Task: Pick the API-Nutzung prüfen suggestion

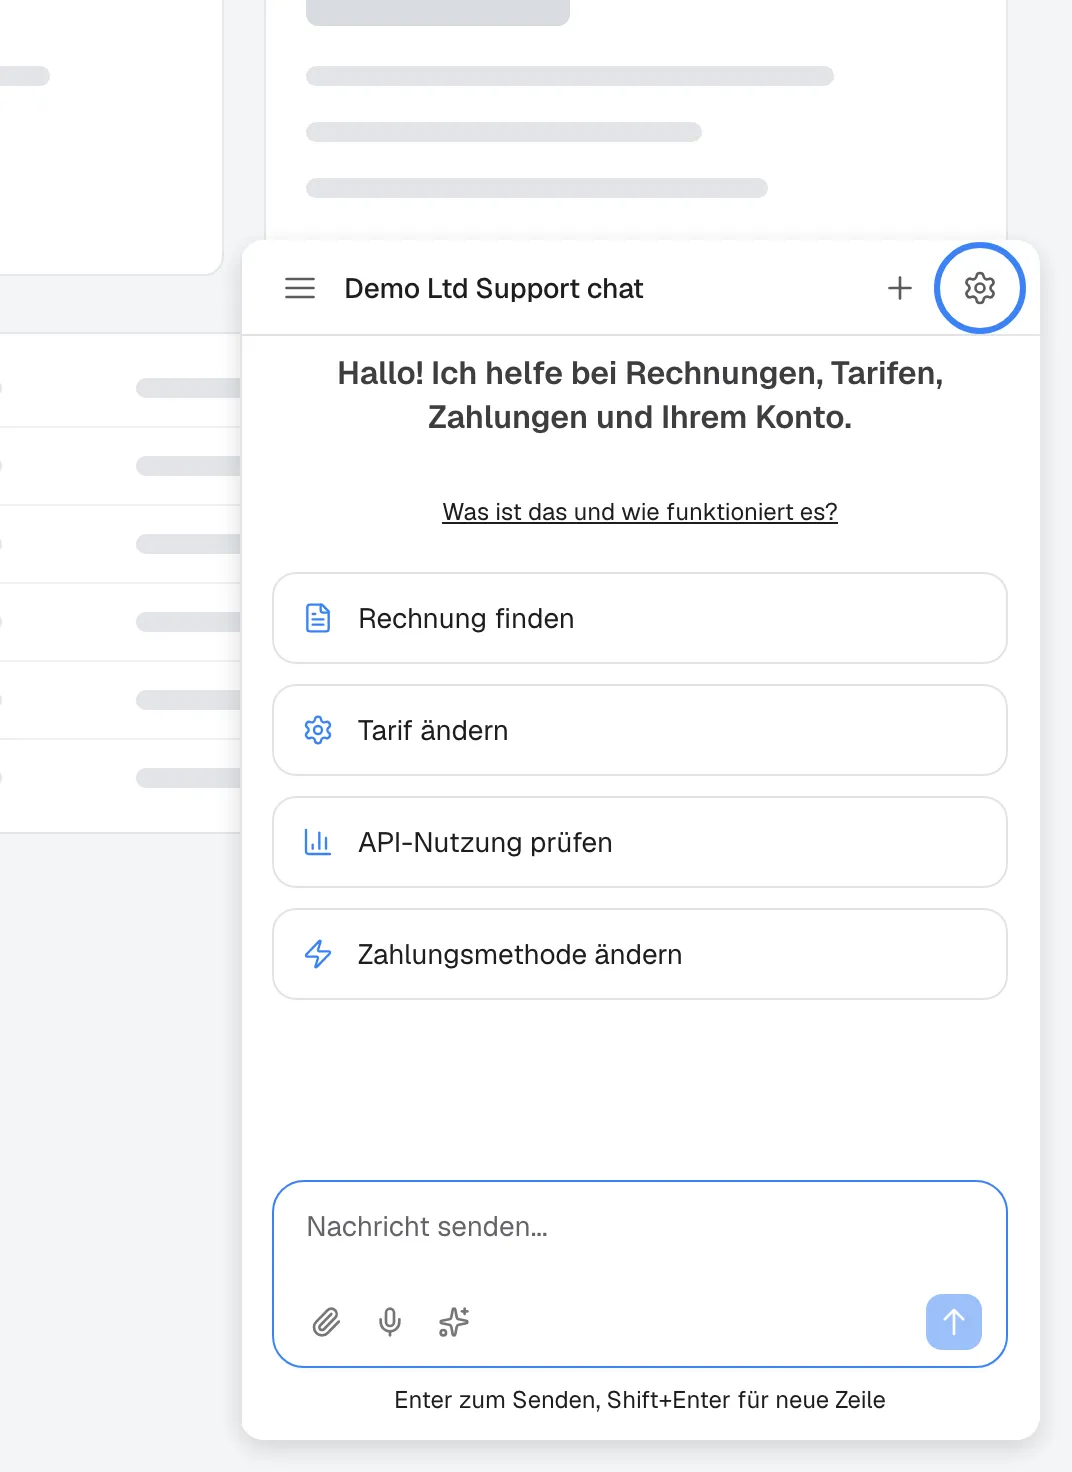Action: click(640, 842)
